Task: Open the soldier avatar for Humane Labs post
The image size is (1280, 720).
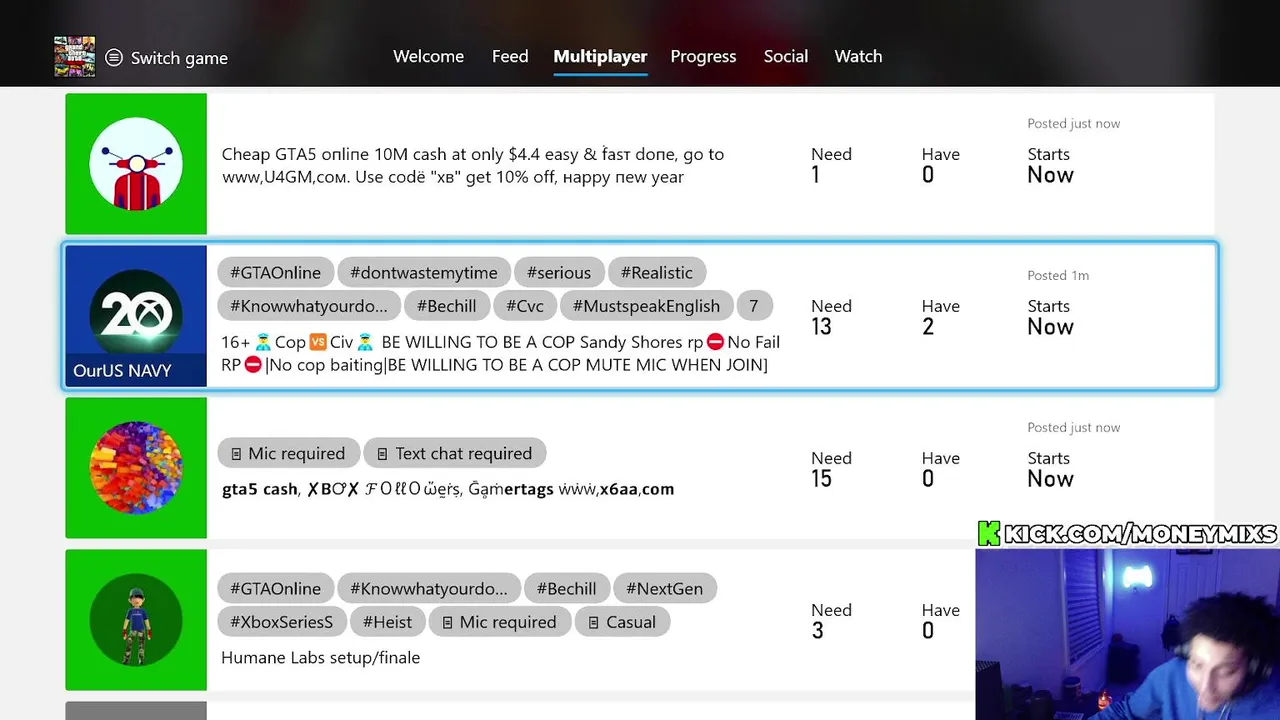Action: pyautogui.click(x=136, y=620)
